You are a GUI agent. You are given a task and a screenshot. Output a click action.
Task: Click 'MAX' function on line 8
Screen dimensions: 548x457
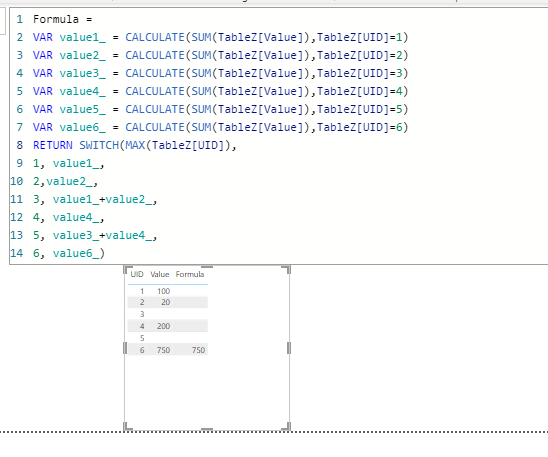coord(135,145)
